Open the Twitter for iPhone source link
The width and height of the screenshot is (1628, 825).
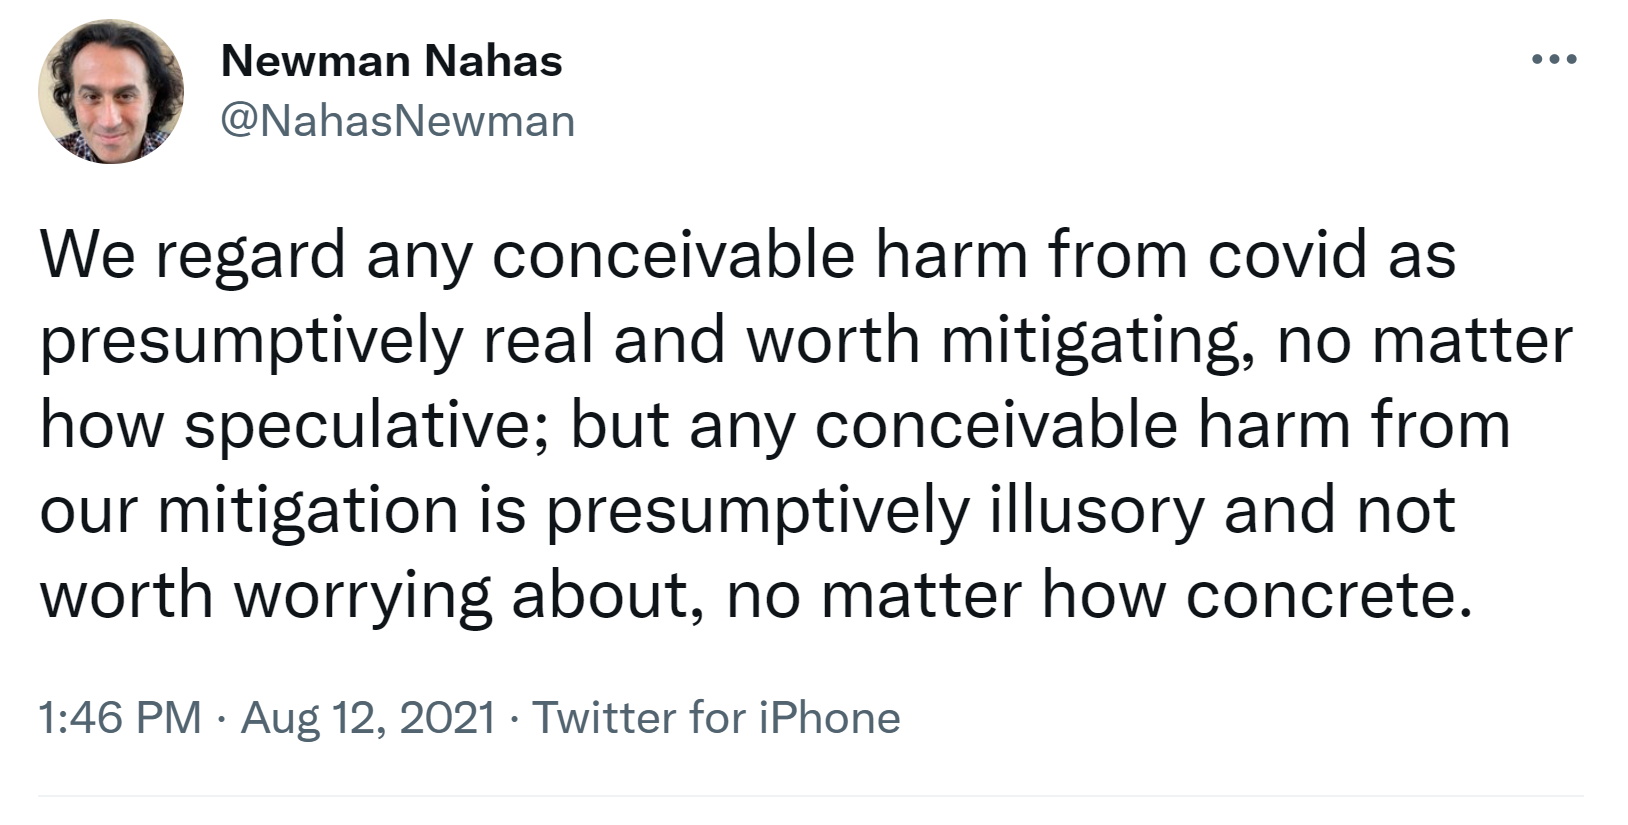pos(716,717)
